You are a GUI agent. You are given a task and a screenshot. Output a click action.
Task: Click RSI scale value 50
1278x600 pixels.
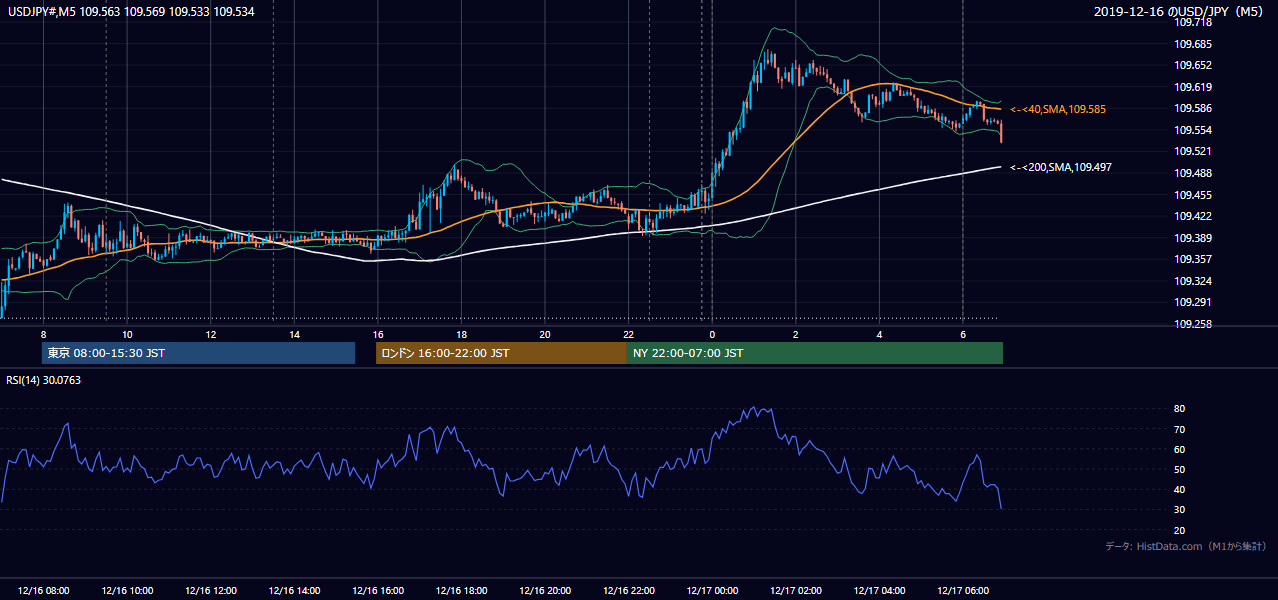pos(1180,470)
